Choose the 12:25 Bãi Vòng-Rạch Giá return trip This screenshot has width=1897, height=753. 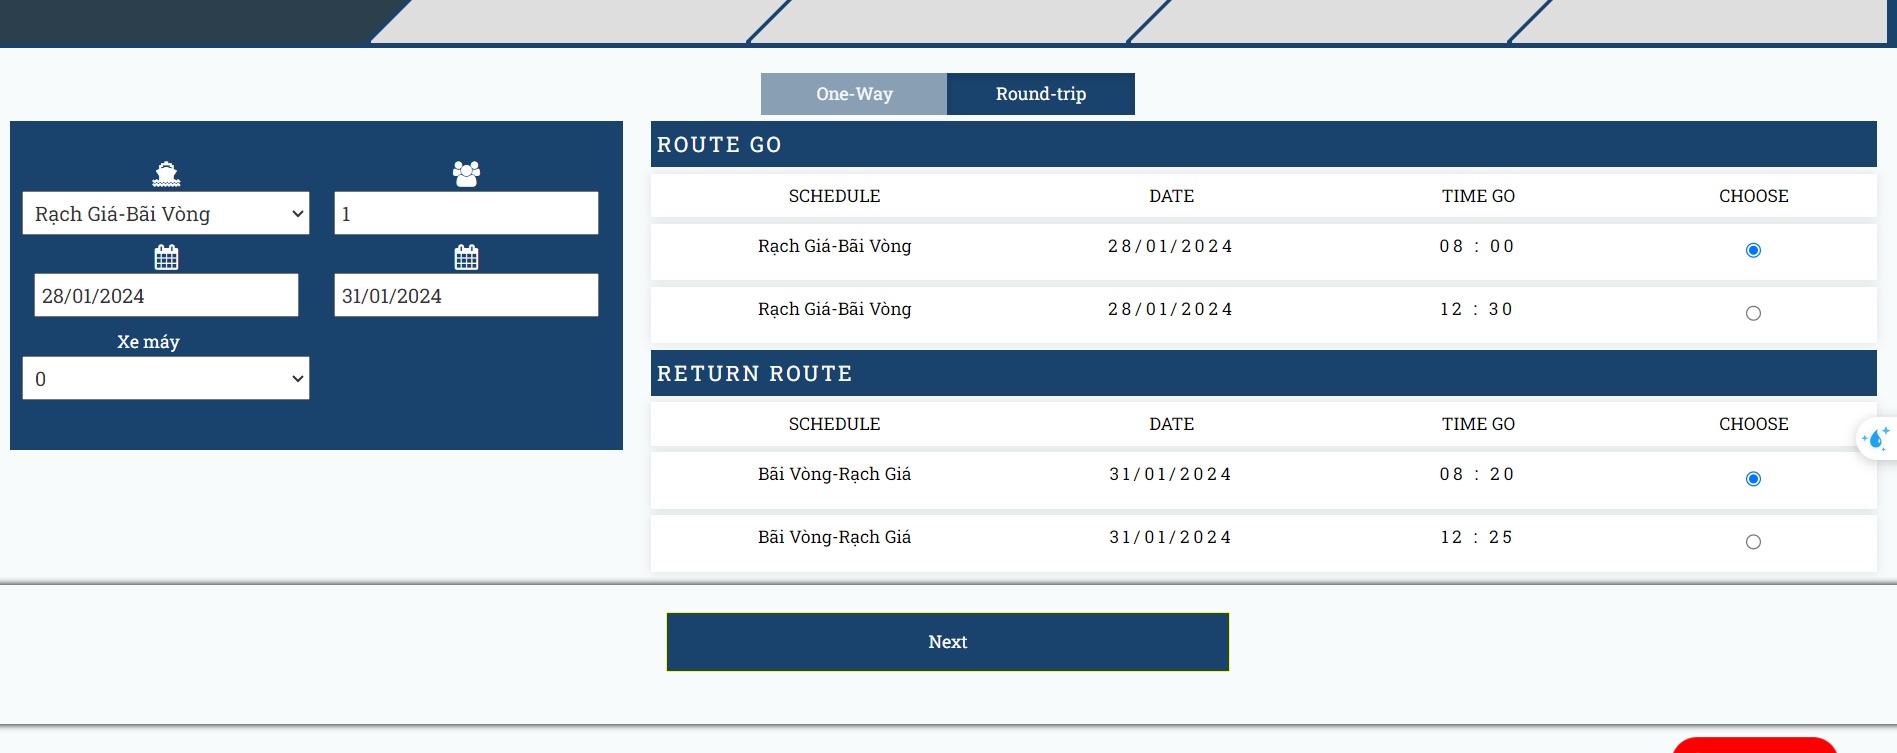click(1752, 541)
